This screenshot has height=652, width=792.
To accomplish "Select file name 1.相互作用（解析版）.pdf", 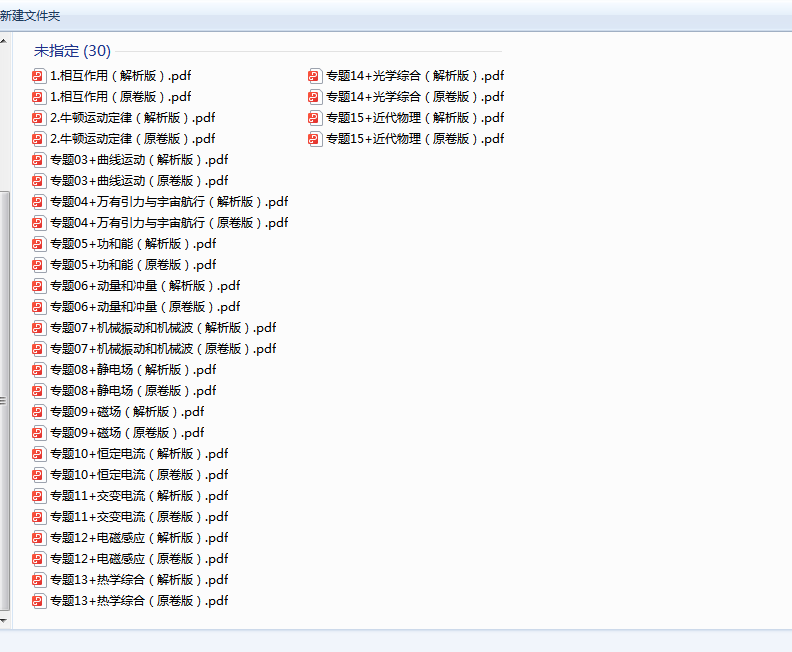I will pos(121,76).
